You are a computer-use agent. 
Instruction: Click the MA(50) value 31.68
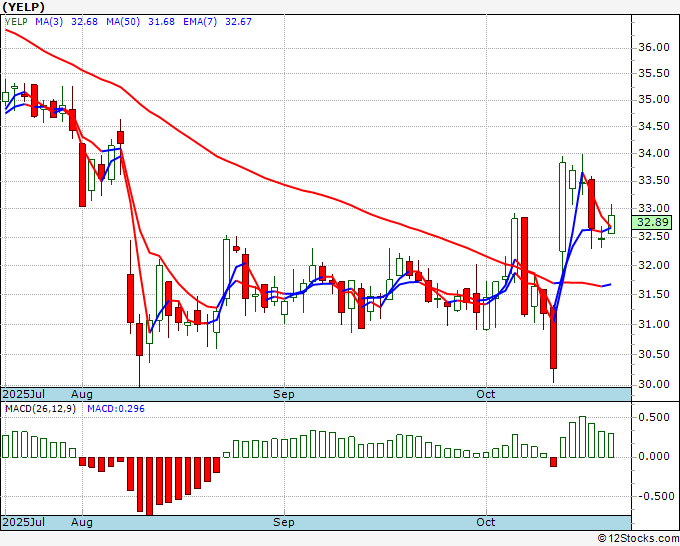(161, 22)
